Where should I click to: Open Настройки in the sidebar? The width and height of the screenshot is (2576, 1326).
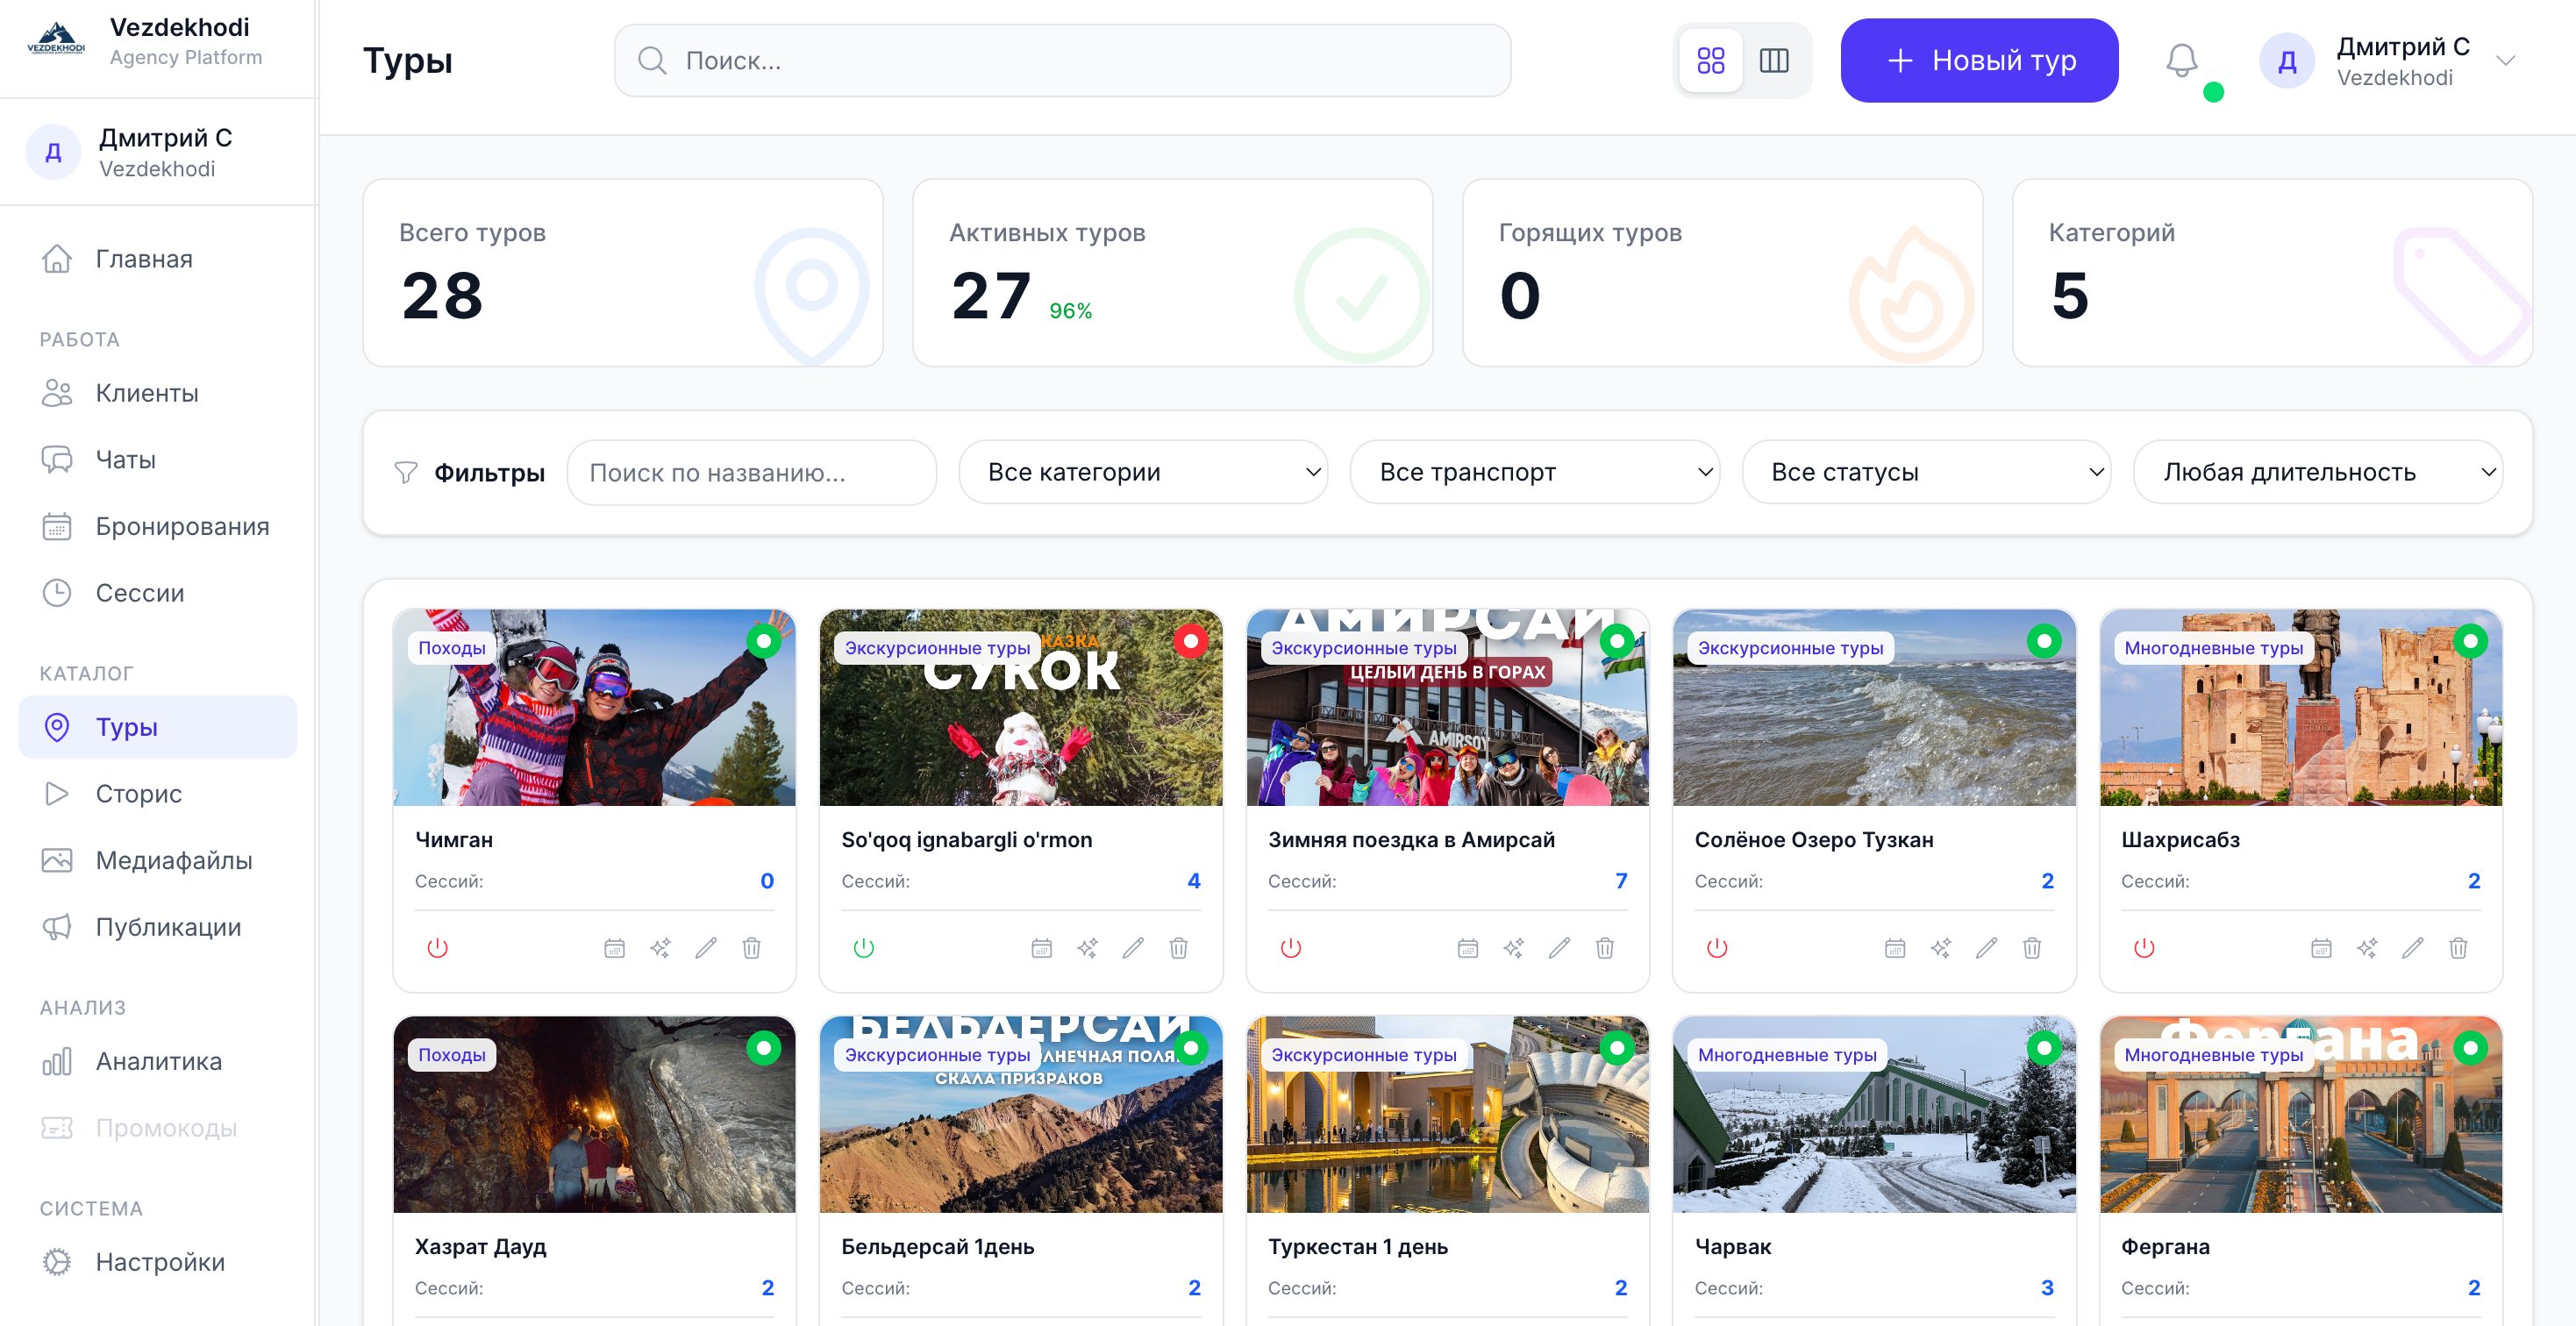158,1262
